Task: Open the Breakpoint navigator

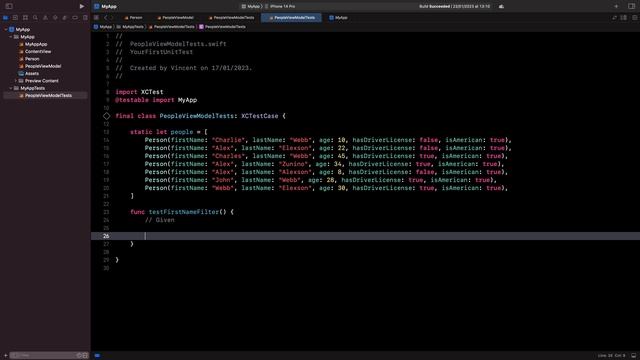Action: (75, 18)
